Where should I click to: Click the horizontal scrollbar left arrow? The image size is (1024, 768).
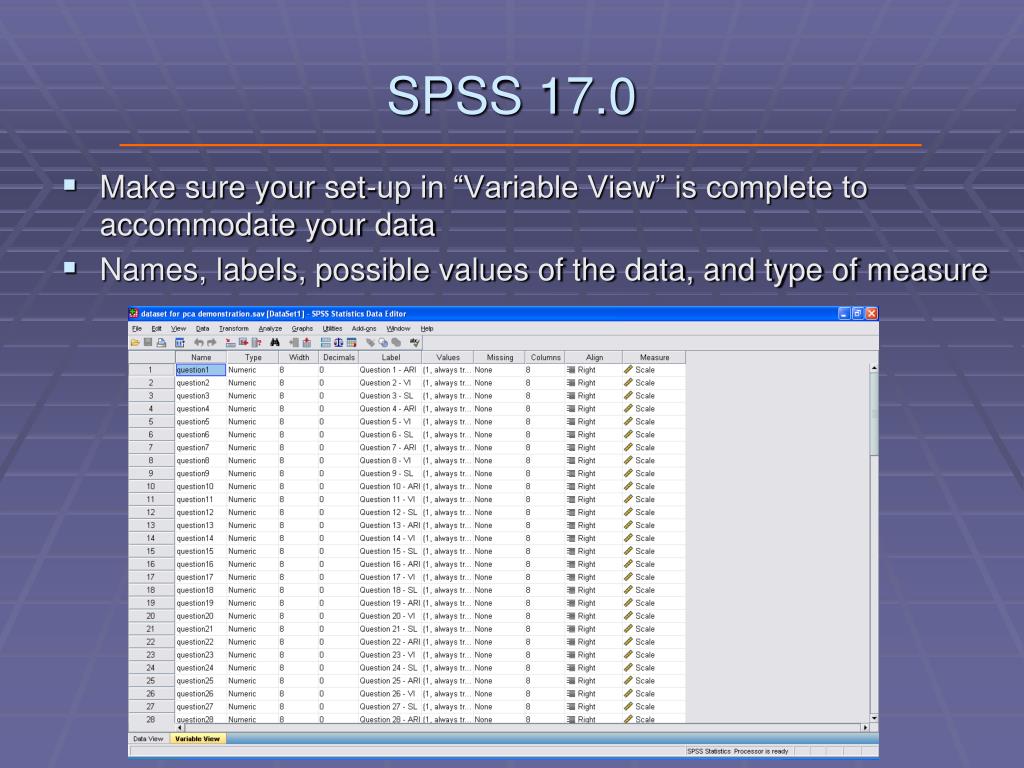[x=180, y=727]
